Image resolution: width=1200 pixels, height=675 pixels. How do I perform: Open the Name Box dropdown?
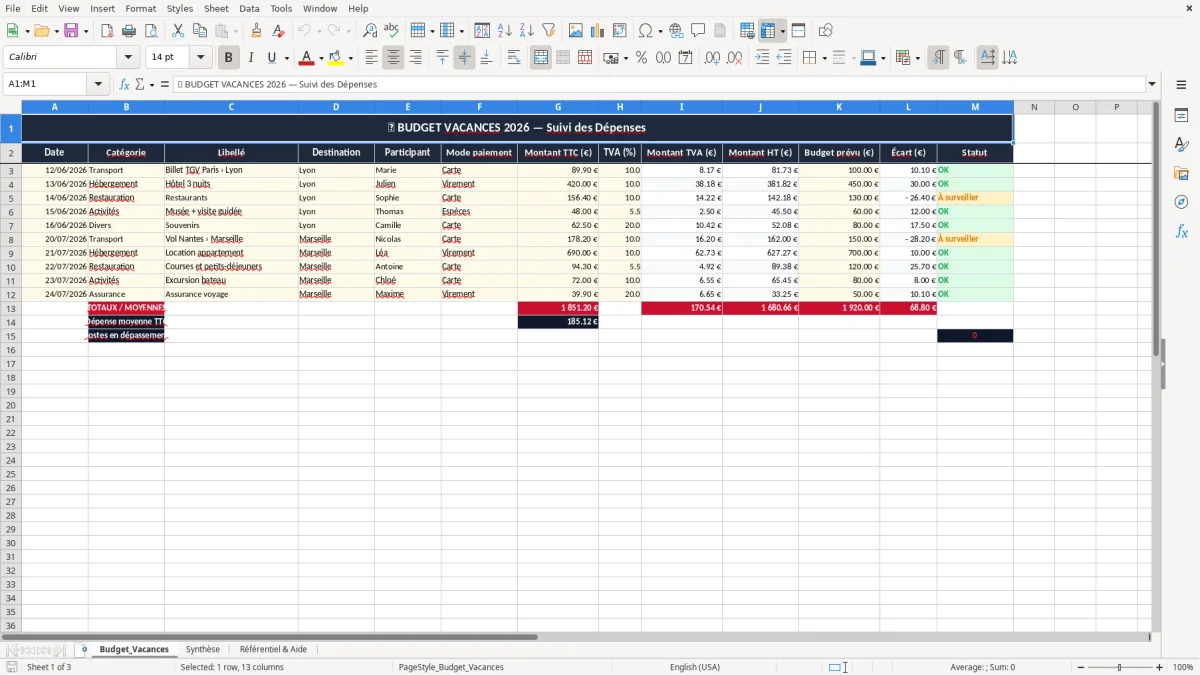tap(99, 84)
